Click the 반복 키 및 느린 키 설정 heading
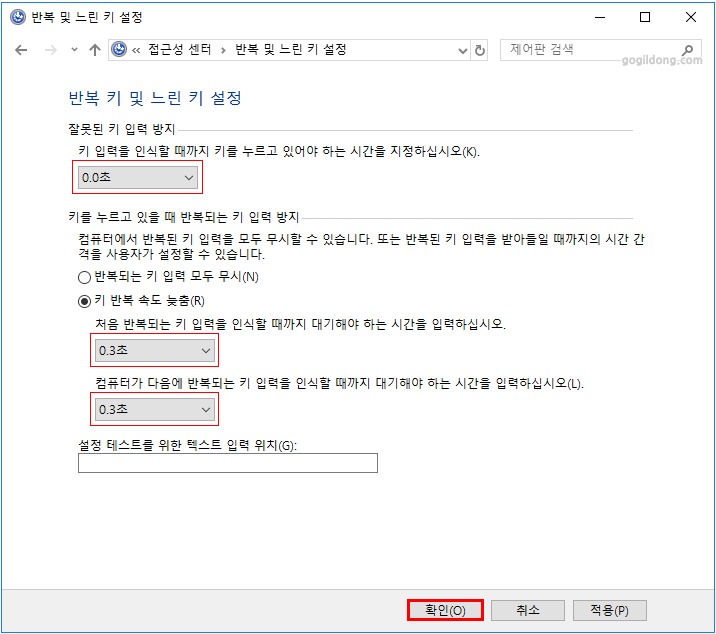 click(155, 98)
